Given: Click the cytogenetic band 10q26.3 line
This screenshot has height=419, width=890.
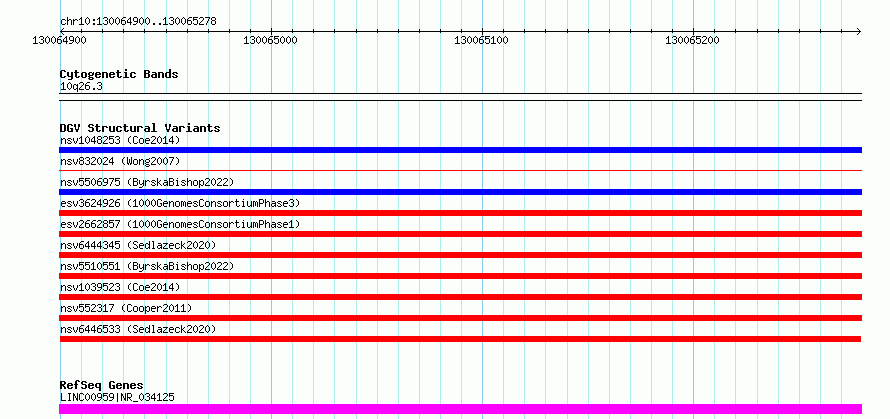Looking at the screenshot, I should coord(460,97).
